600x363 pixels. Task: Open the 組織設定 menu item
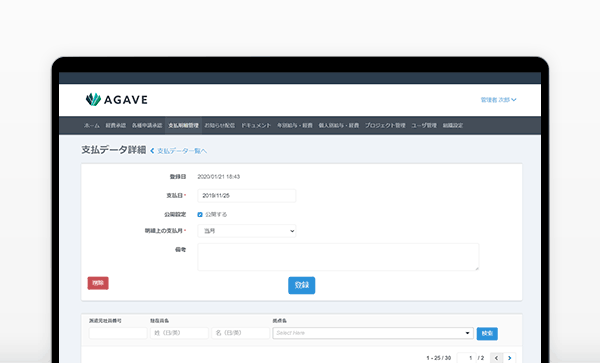coord(453,125)
